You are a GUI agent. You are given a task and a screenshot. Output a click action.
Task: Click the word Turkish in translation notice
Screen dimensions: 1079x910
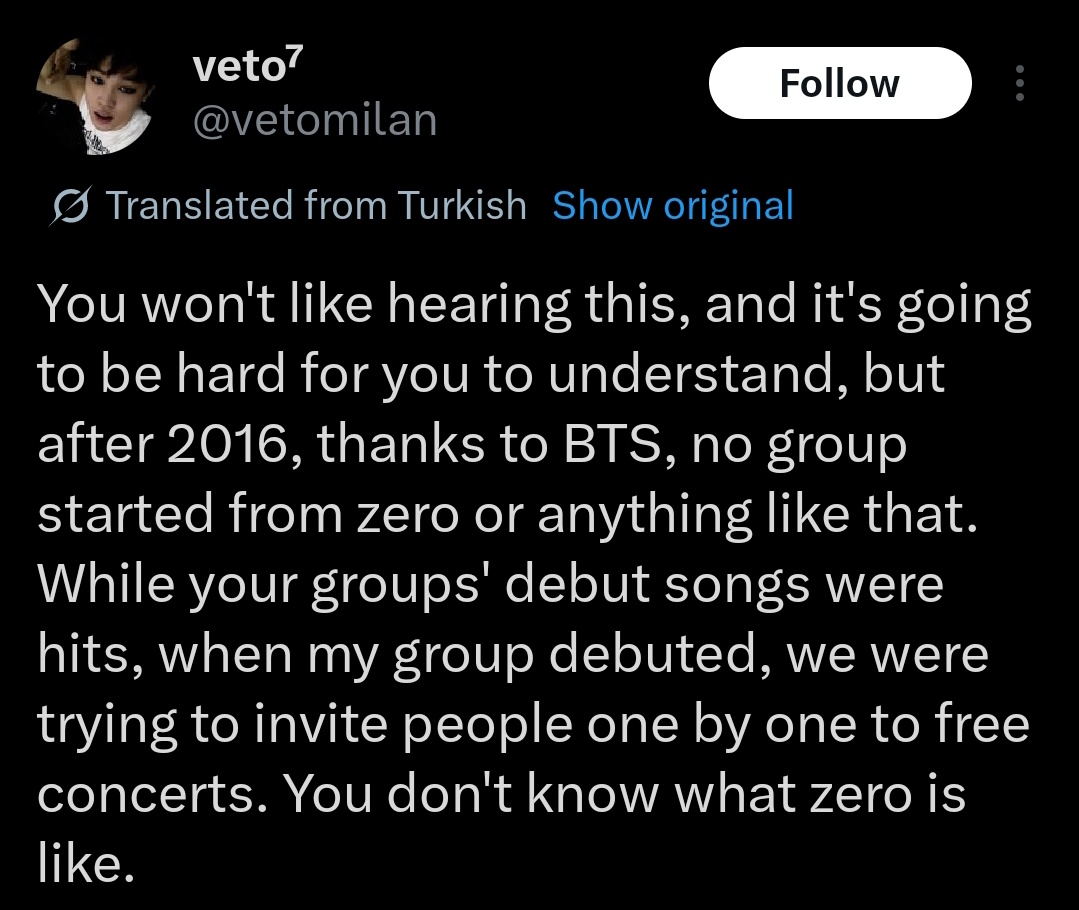pos(462,206)
